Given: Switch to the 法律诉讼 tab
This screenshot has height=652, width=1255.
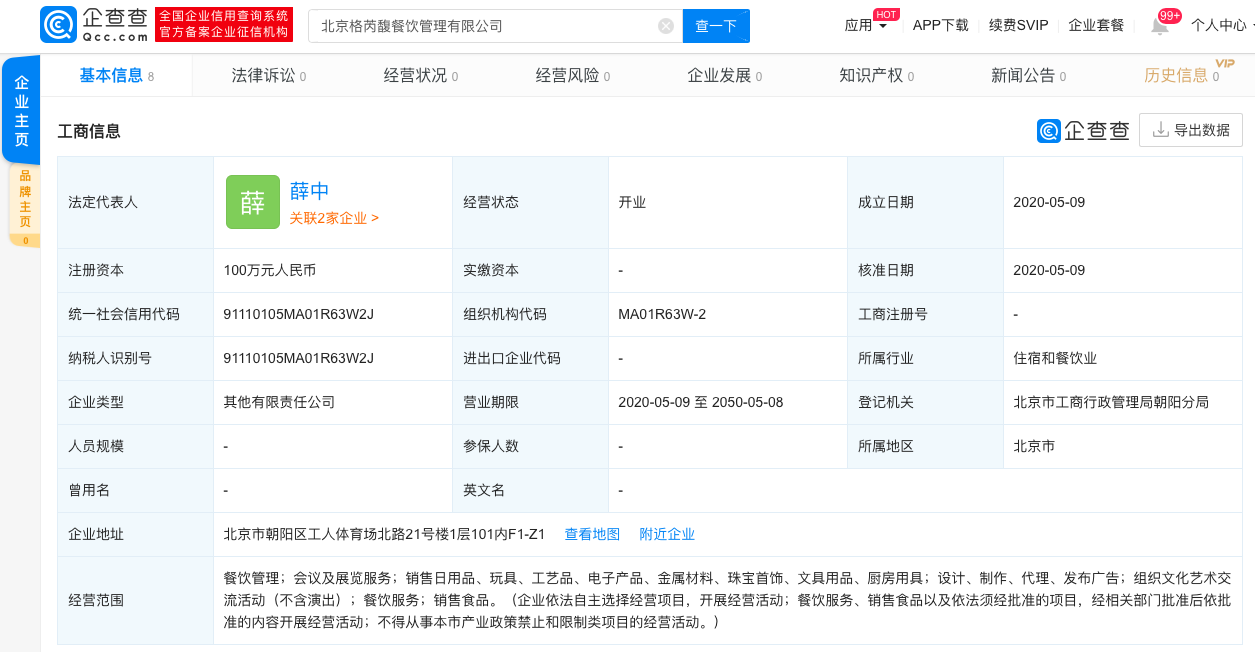Looking at the screenshot, I should click(x=264, y=75).
